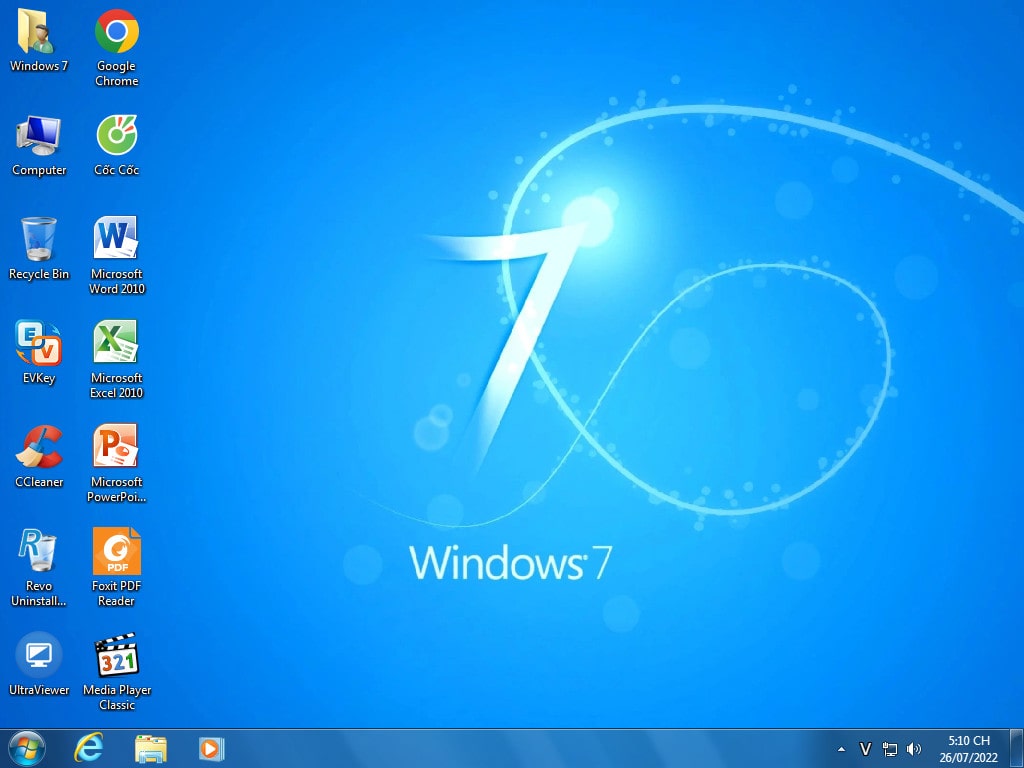Viewport: 1024px width, 768px height.
Task: Switch input method via the V language indicator
Action: (865, 748)
